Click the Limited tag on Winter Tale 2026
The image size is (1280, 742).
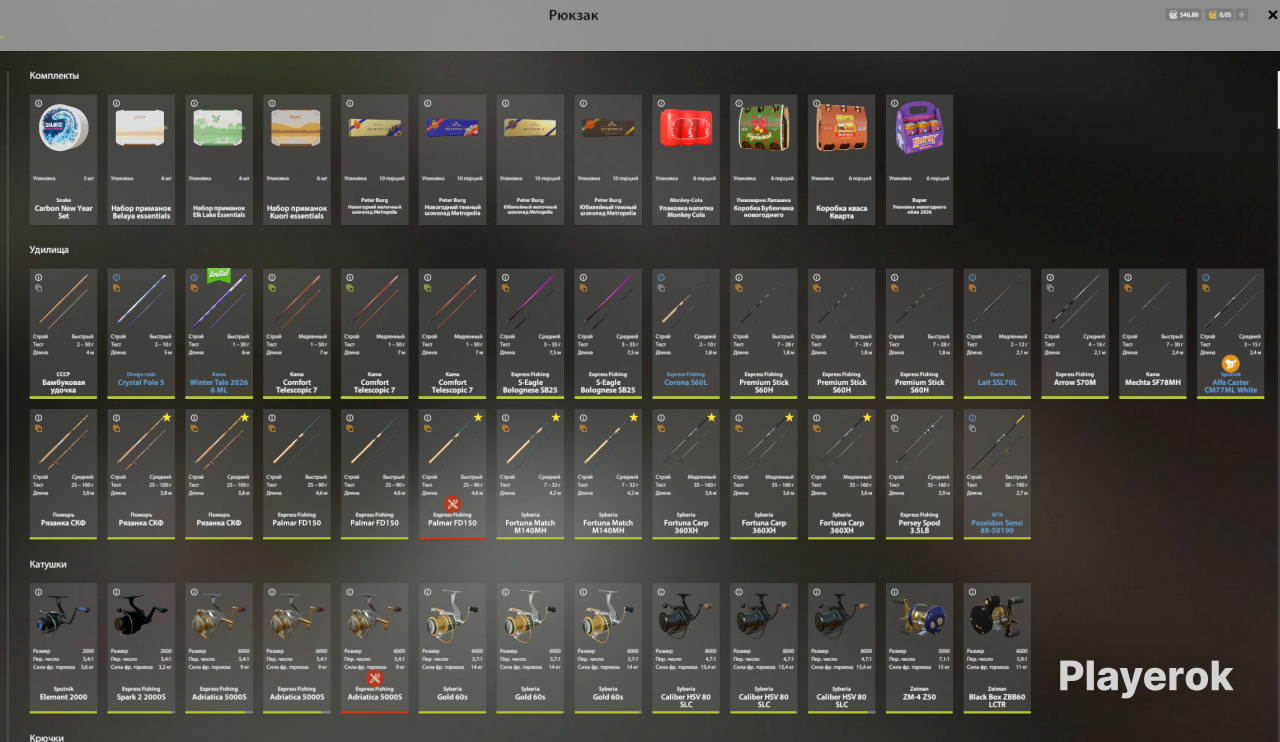(x=219, y=275)
